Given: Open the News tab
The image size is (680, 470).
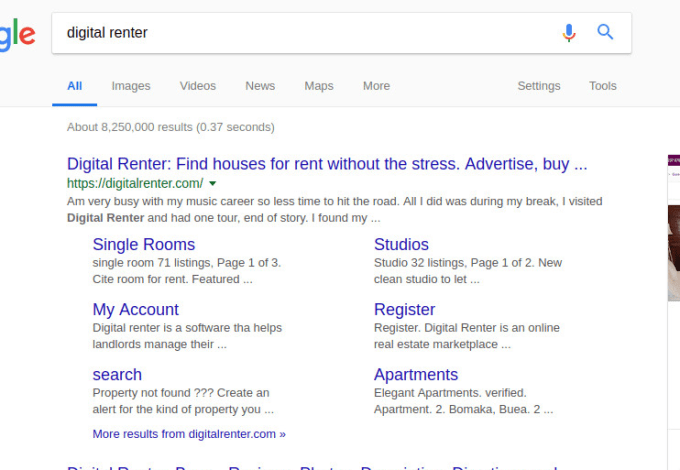Looking at the screenshot, I should tap(260, 86).
